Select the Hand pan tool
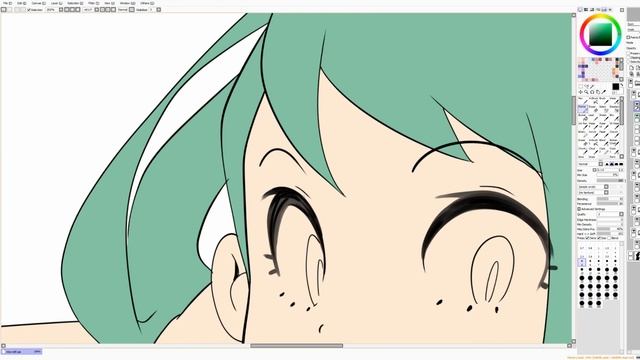 tap(598, 92)
